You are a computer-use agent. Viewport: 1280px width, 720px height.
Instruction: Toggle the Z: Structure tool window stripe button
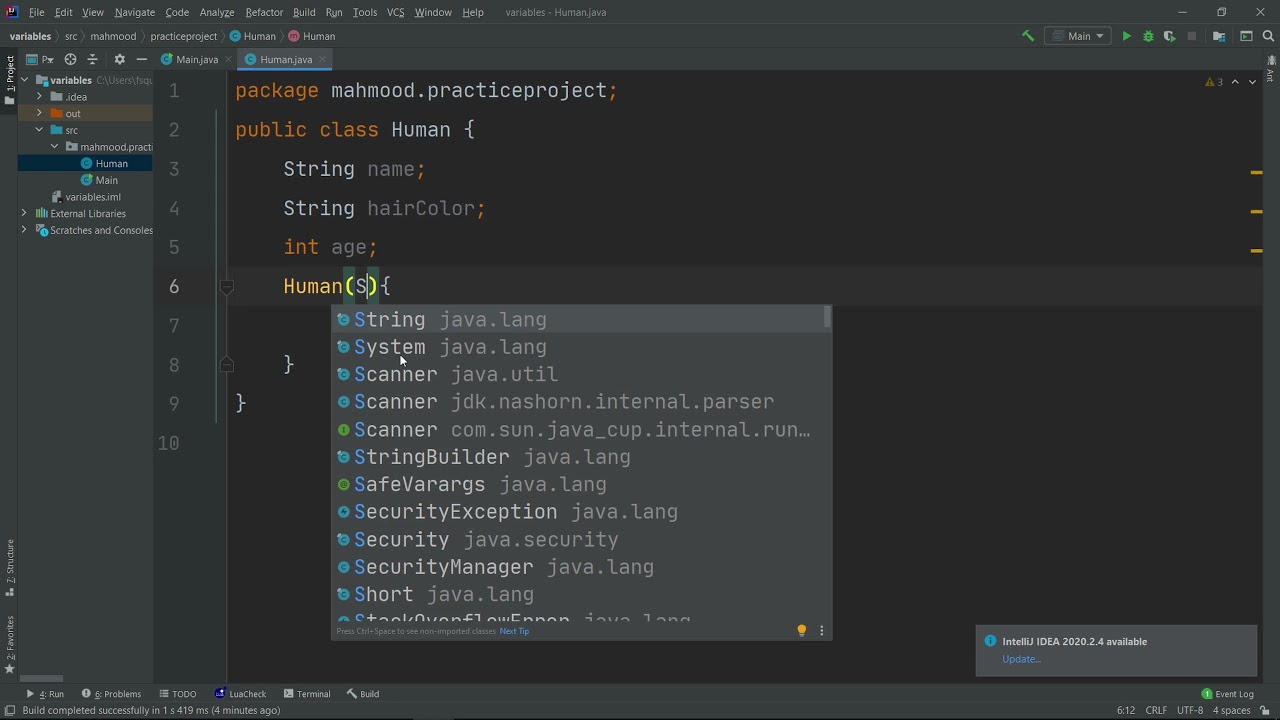coord(9,567)
